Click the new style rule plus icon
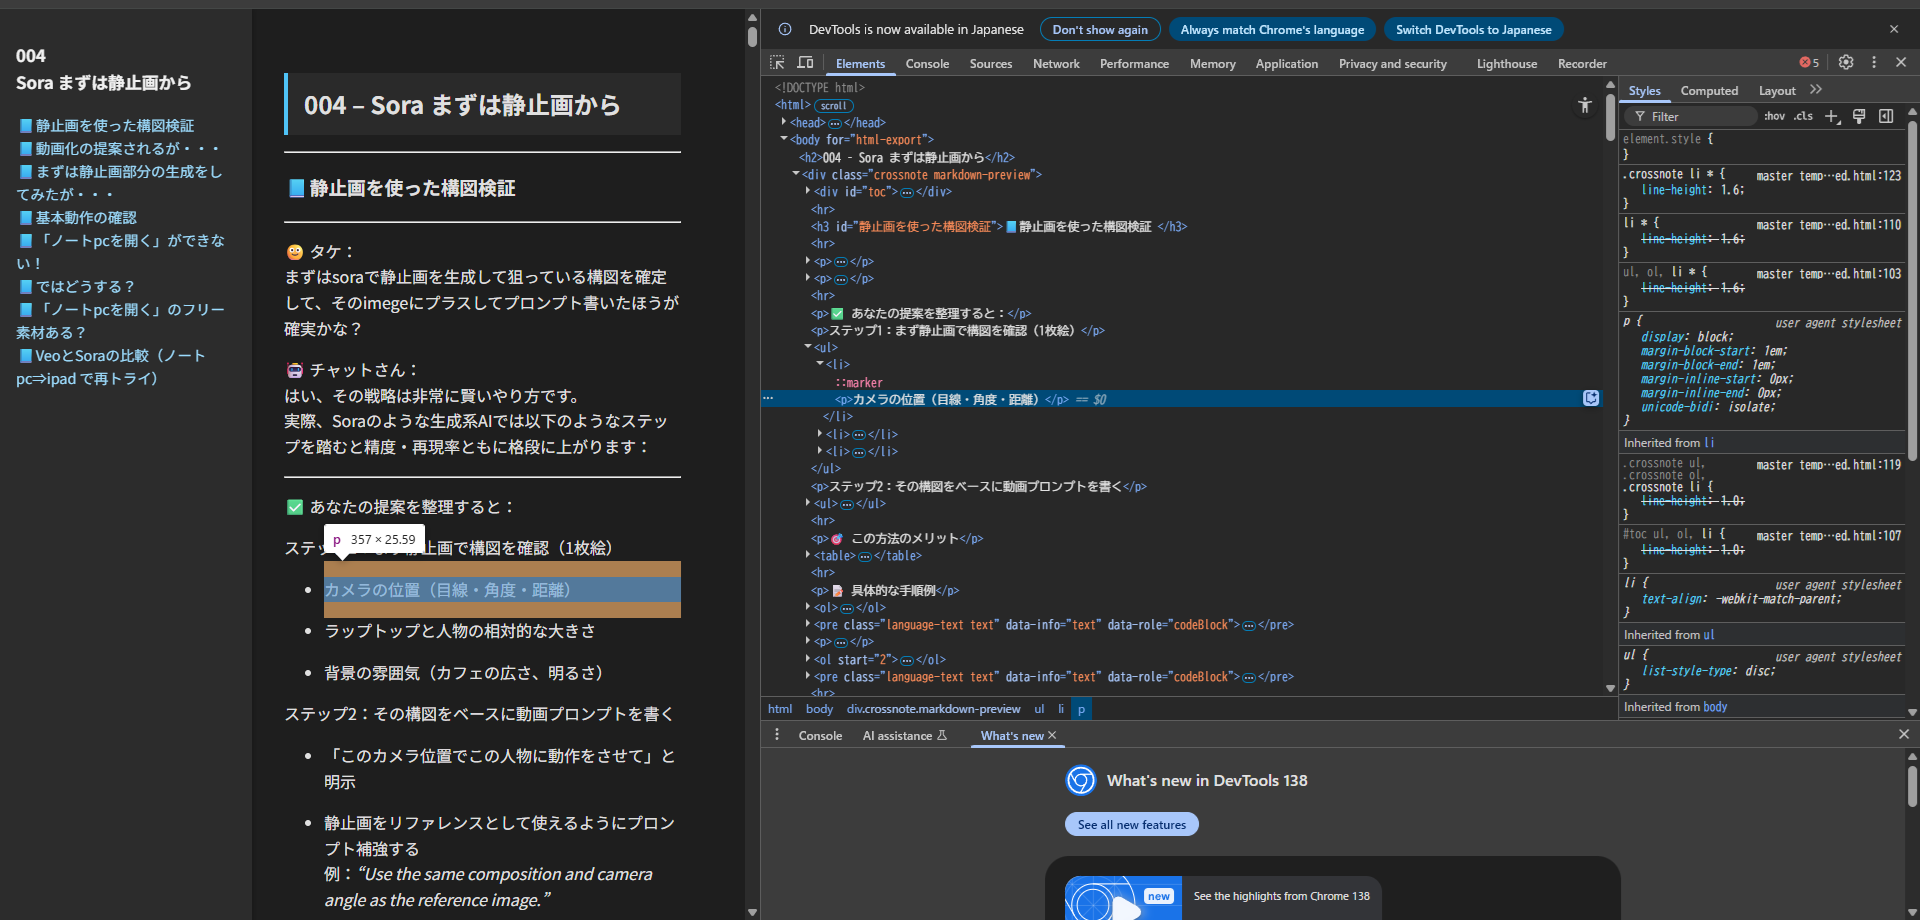This screenshot has width=1920, height=920. coord(1831,116)
